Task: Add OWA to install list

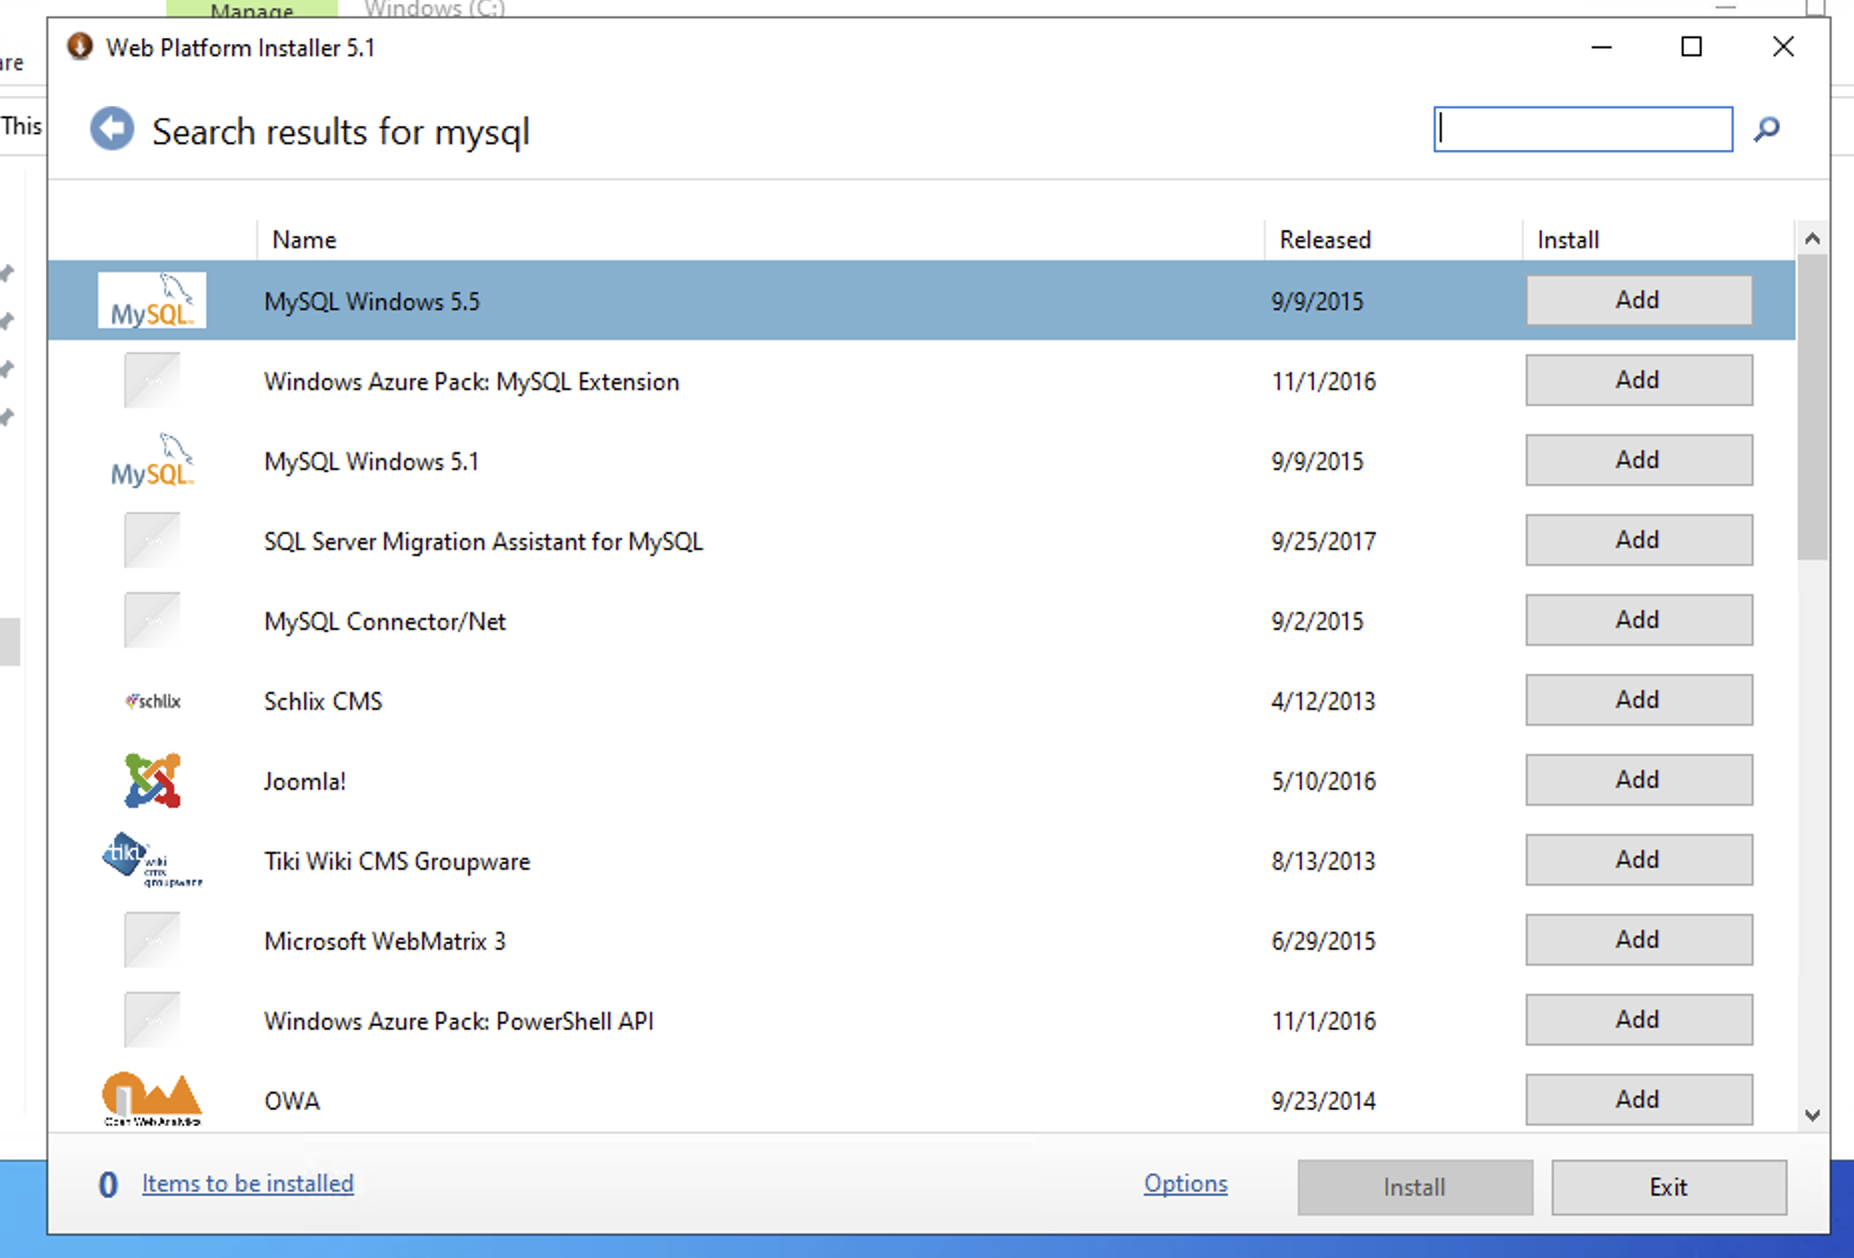Action: point(1639,1100)
